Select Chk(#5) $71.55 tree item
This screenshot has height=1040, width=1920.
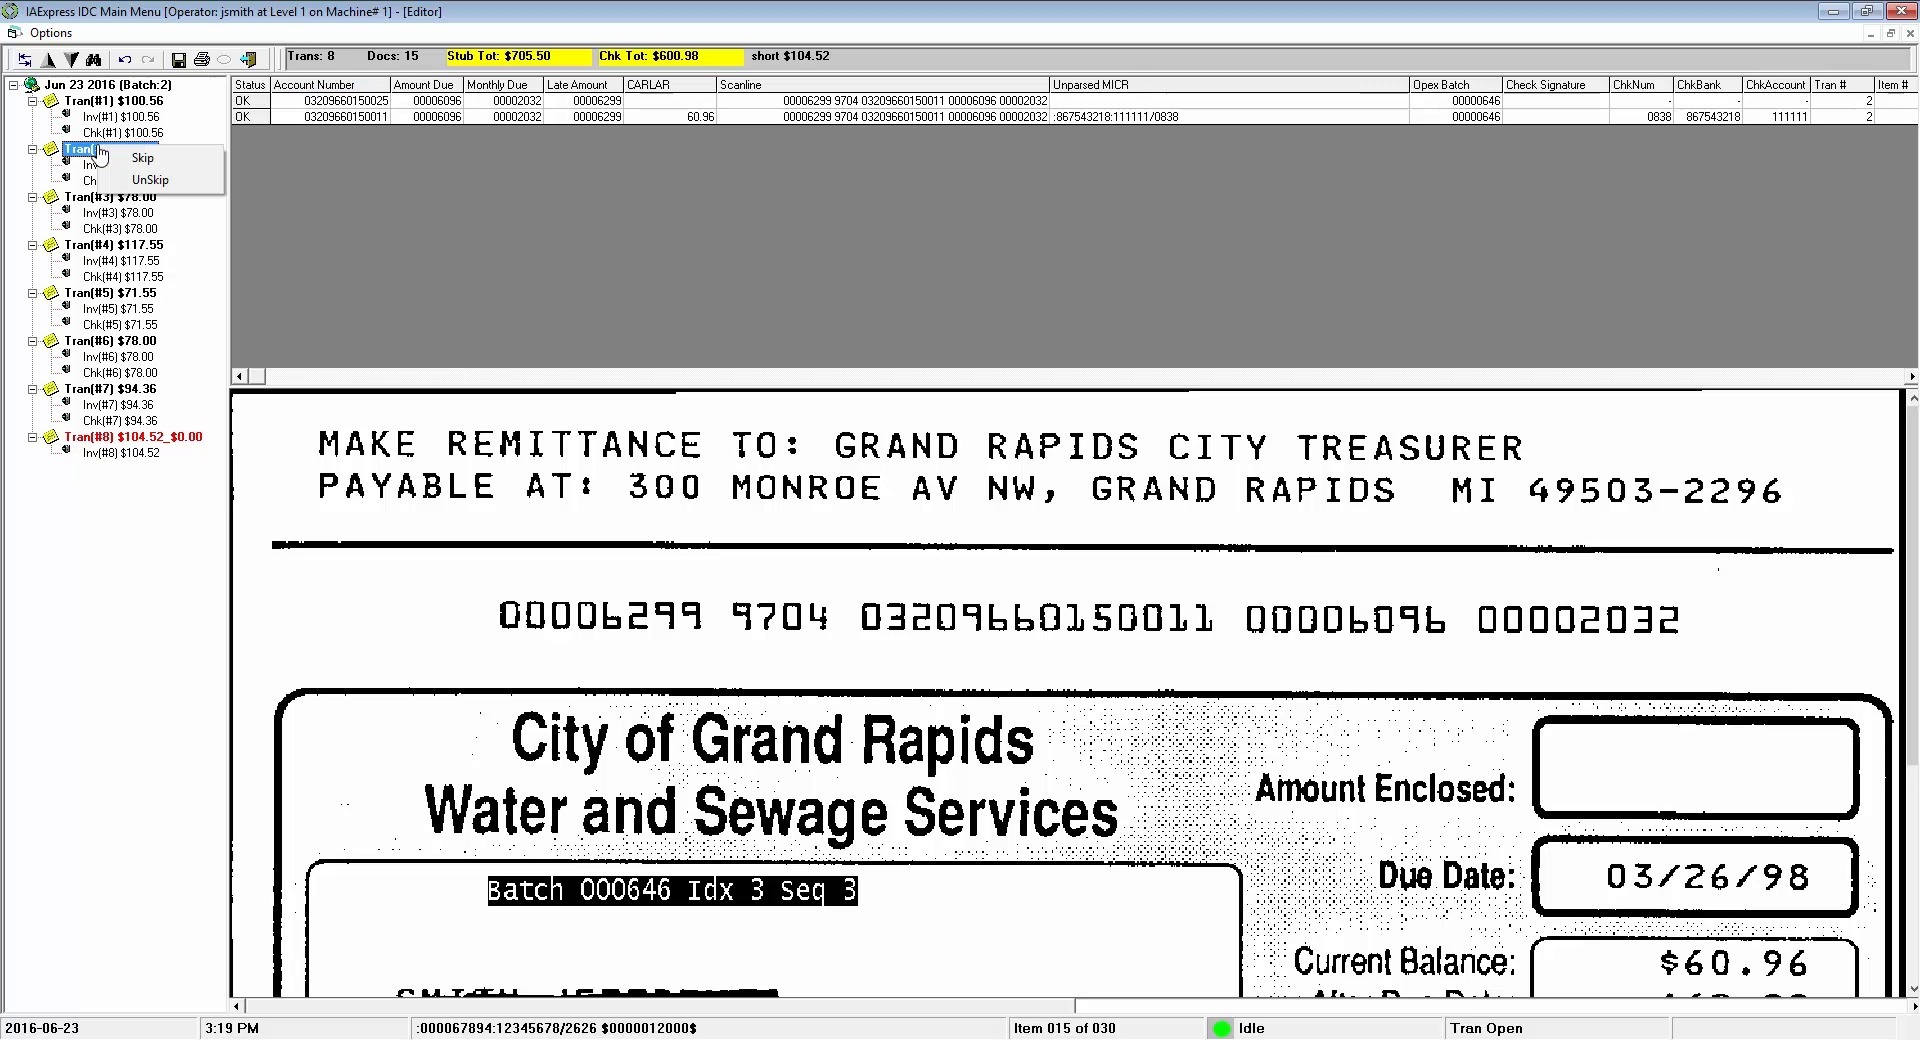(120, 325)
